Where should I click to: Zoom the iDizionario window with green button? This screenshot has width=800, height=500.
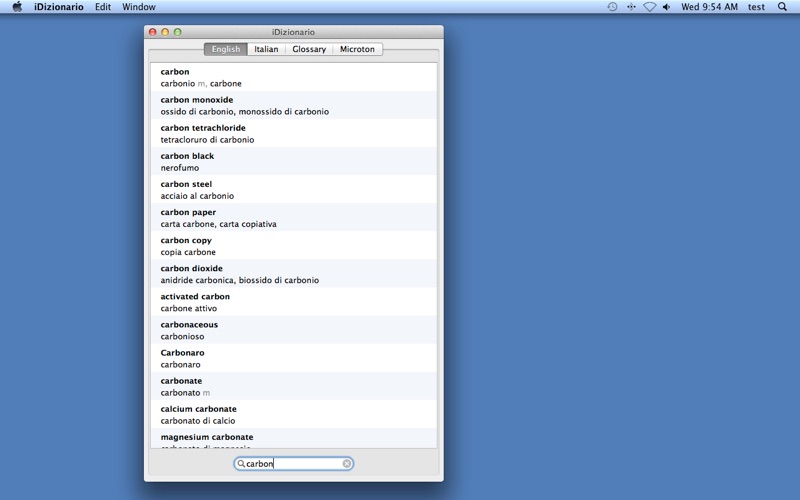coord(178,32)
